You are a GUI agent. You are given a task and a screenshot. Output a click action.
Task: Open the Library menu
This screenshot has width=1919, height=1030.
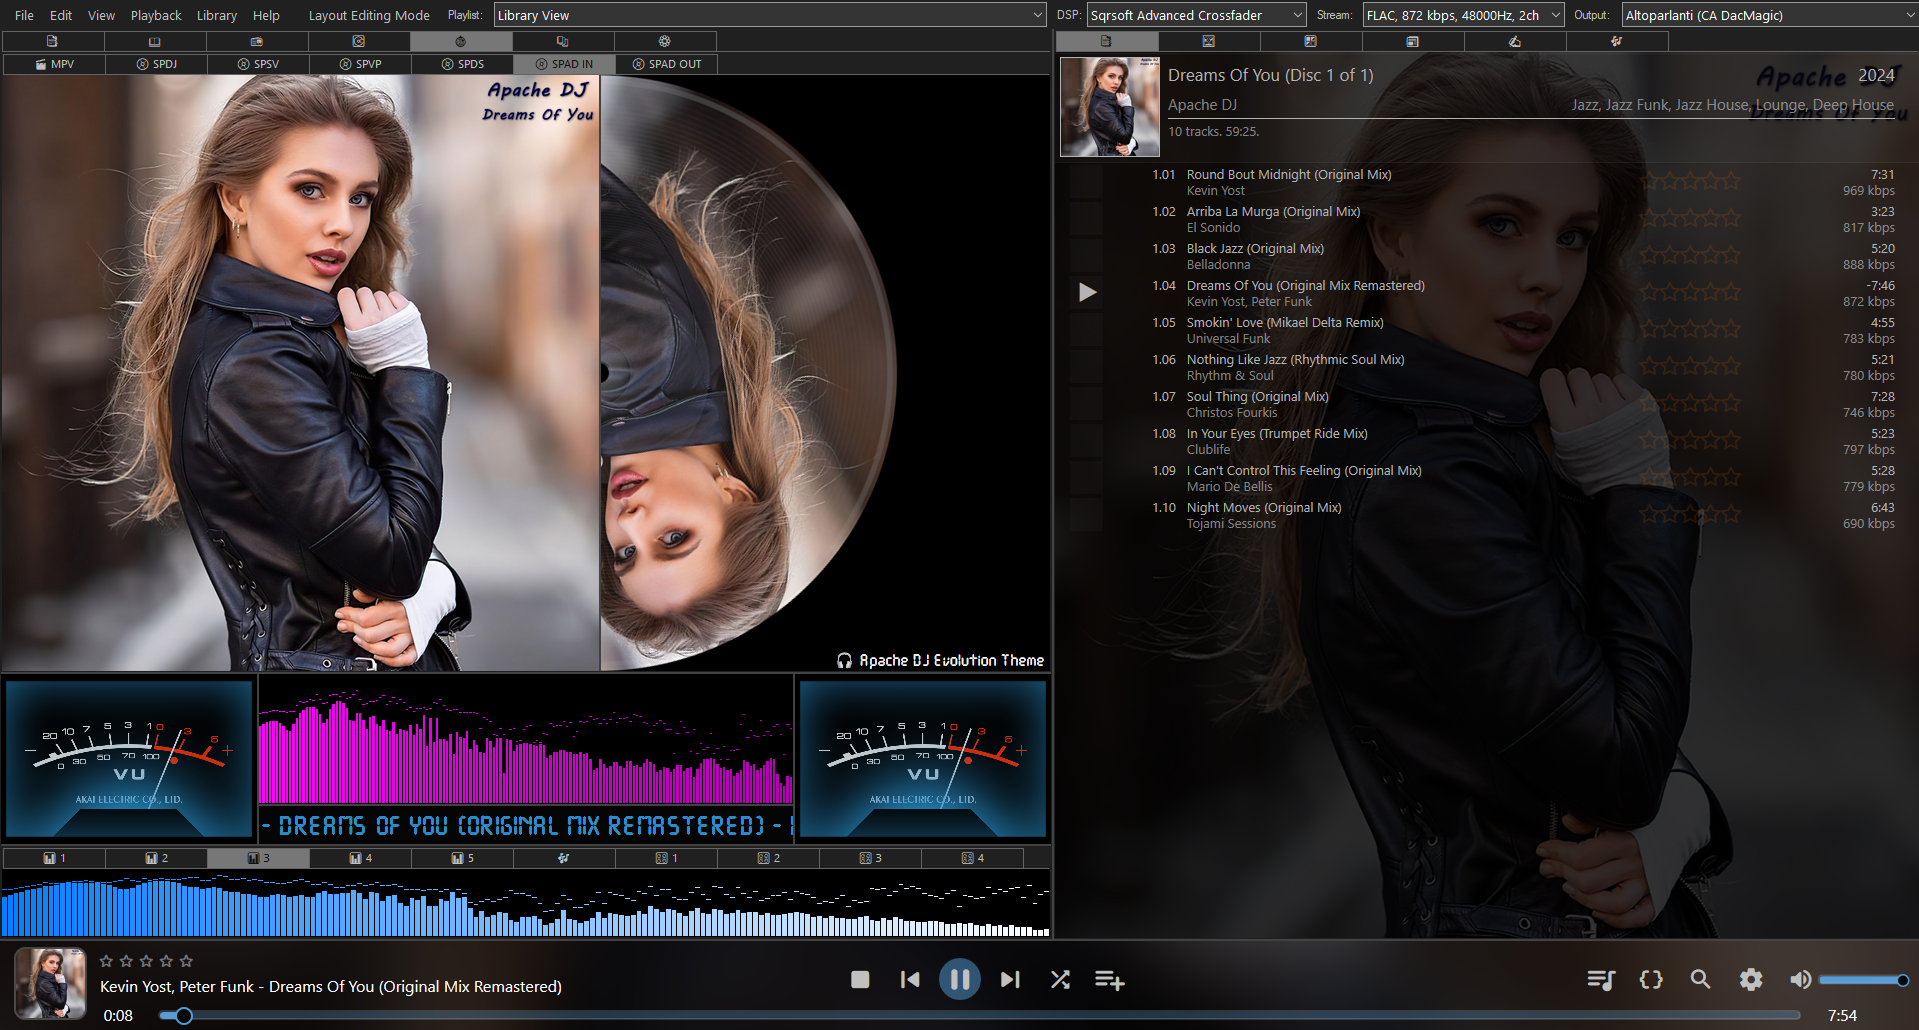click(x=217, y=15)
